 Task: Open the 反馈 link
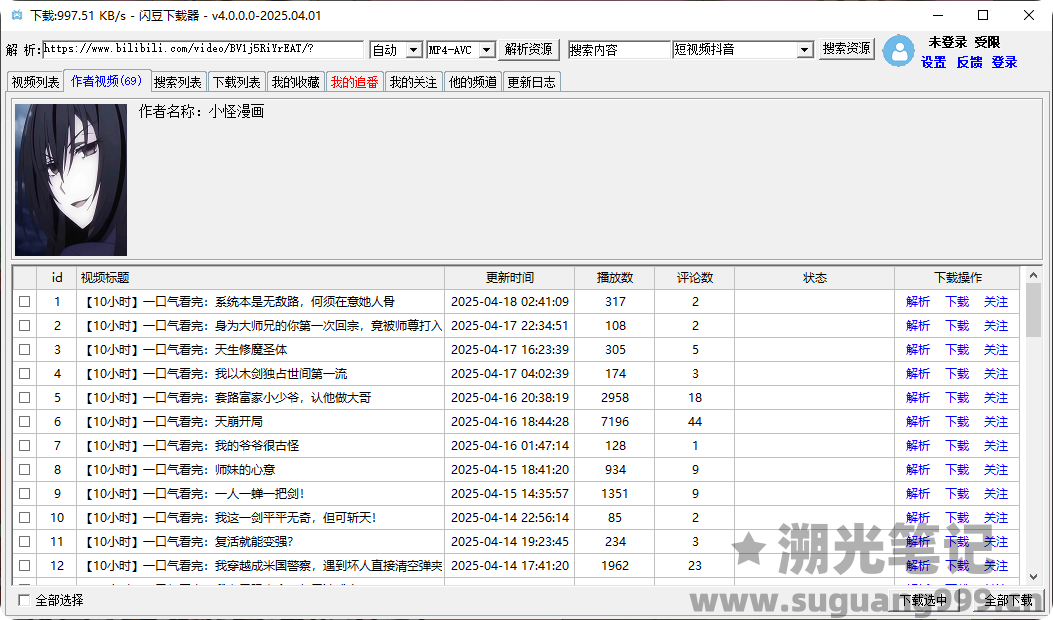969,62
